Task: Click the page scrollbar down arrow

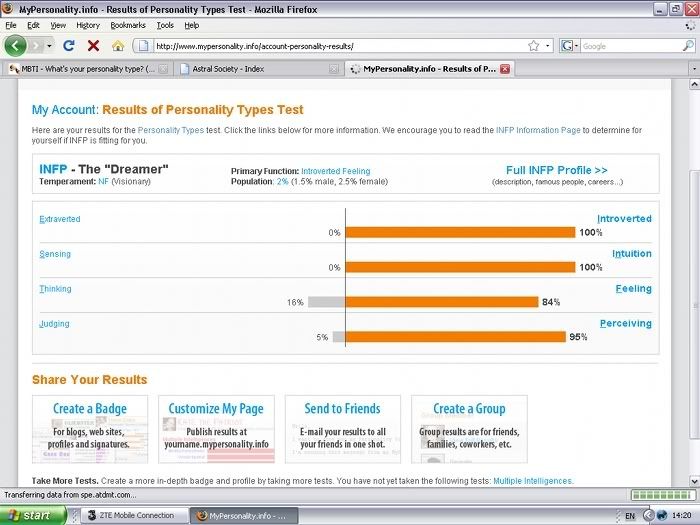Action: [x=695, y=481]
